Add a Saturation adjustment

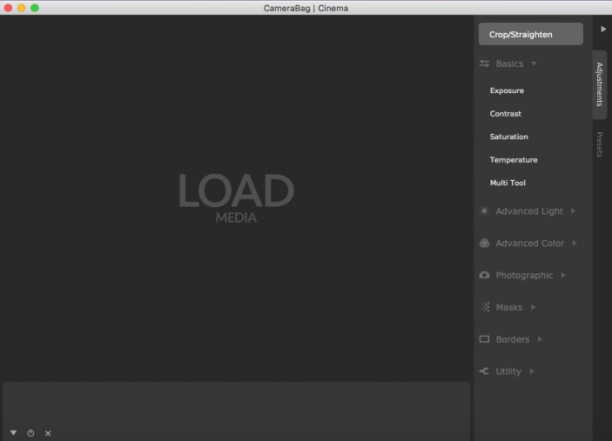(509, 137)
